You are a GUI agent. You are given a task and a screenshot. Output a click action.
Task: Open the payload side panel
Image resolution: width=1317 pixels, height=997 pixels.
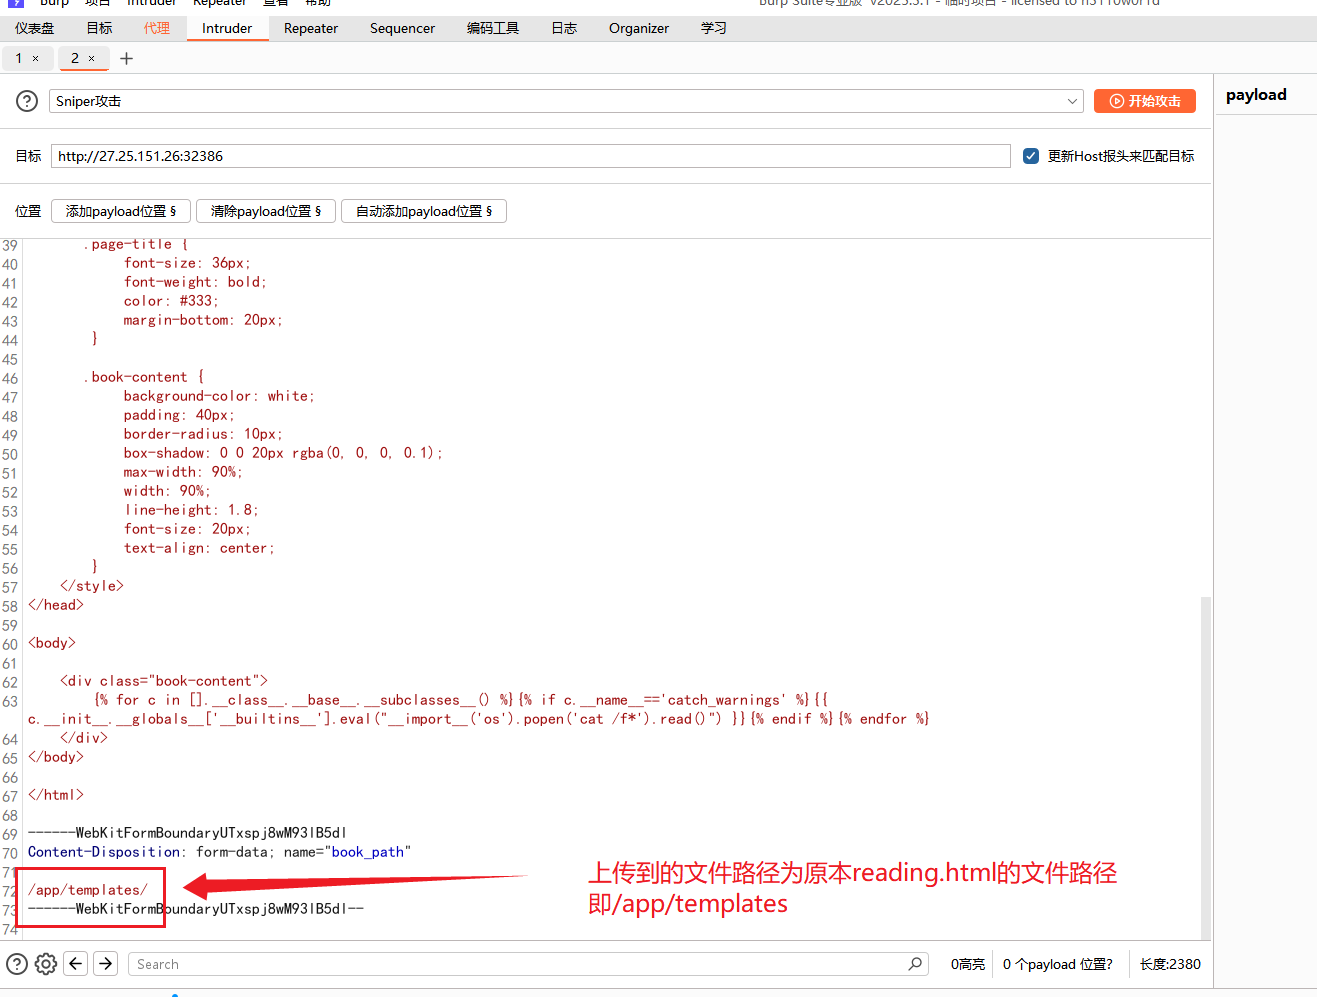click(x=1256, y=95)
